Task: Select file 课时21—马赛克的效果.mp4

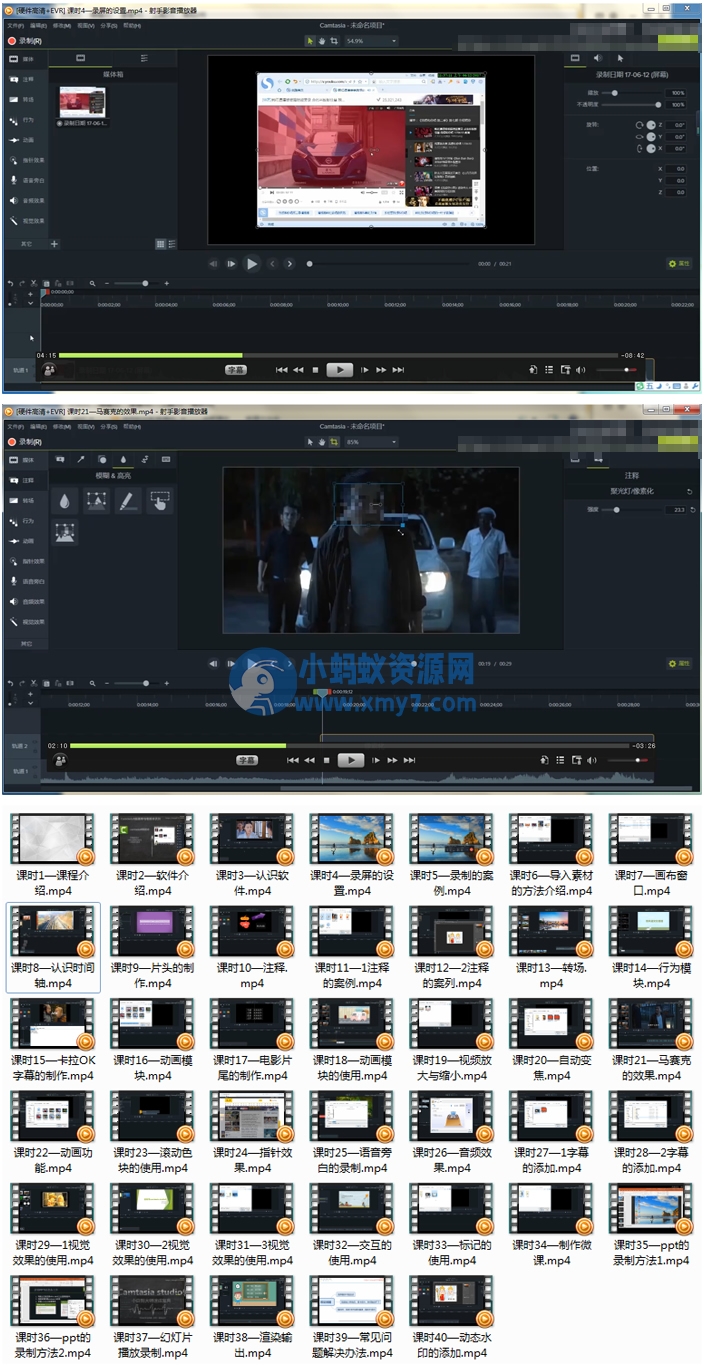Action: [x=652, y=1041]
